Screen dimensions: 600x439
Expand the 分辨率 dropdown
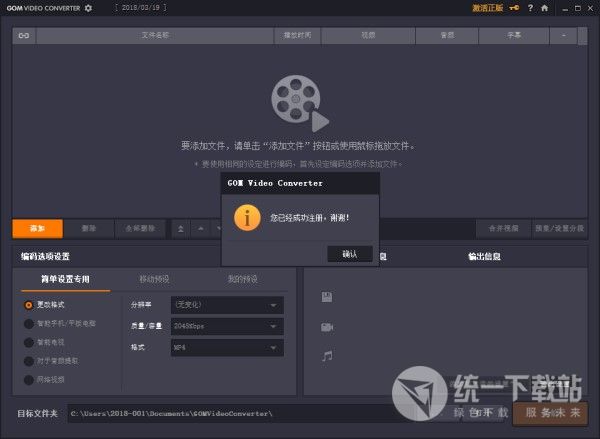click(x=226, y=304)
